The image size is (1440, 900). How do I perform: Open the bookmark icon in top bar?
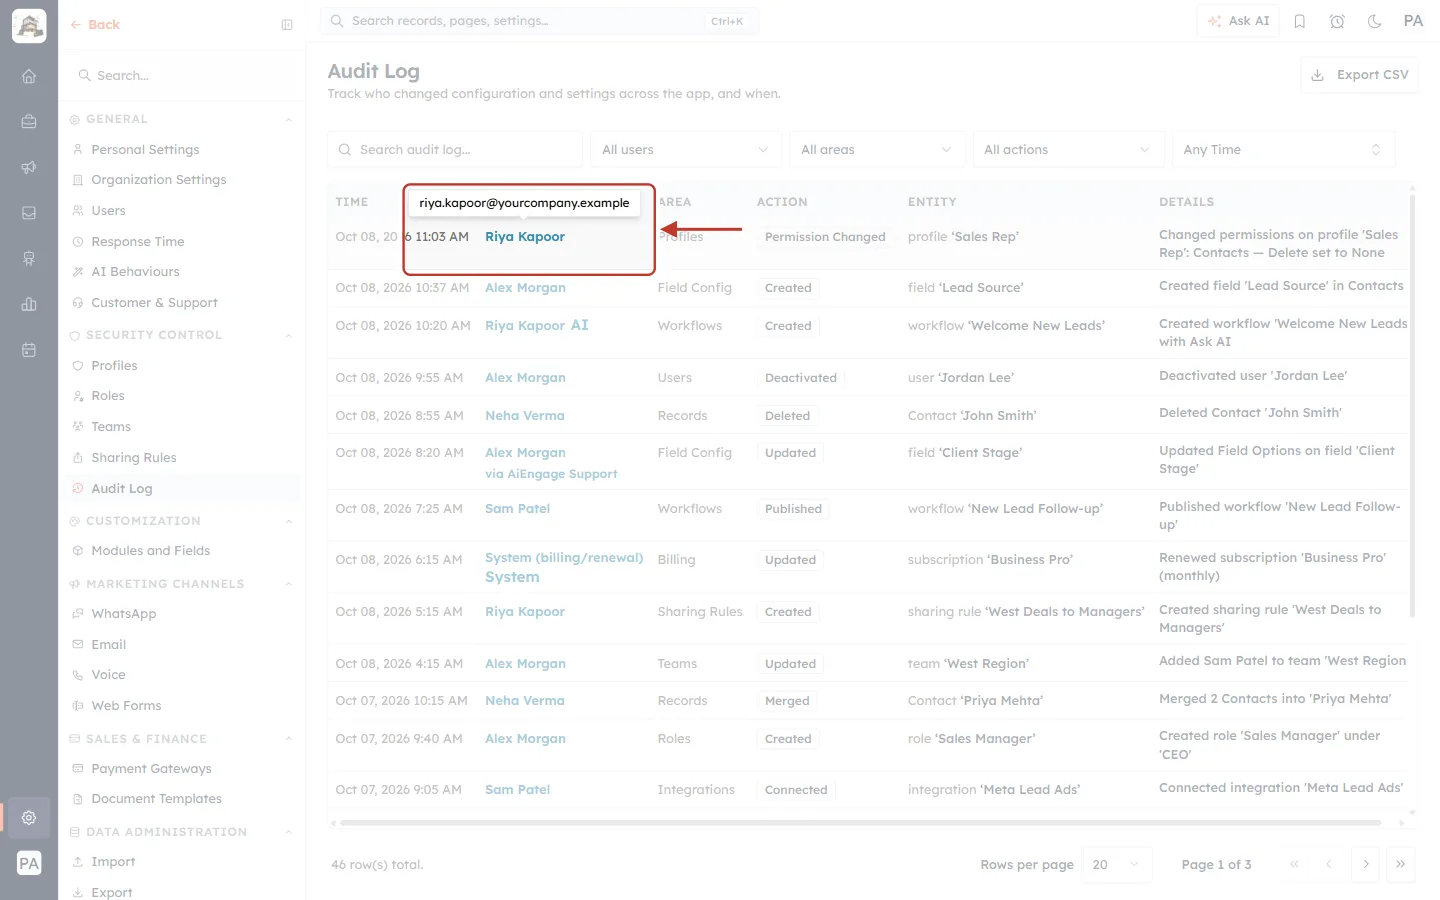pyautogui.click(x=1300, y=21)
